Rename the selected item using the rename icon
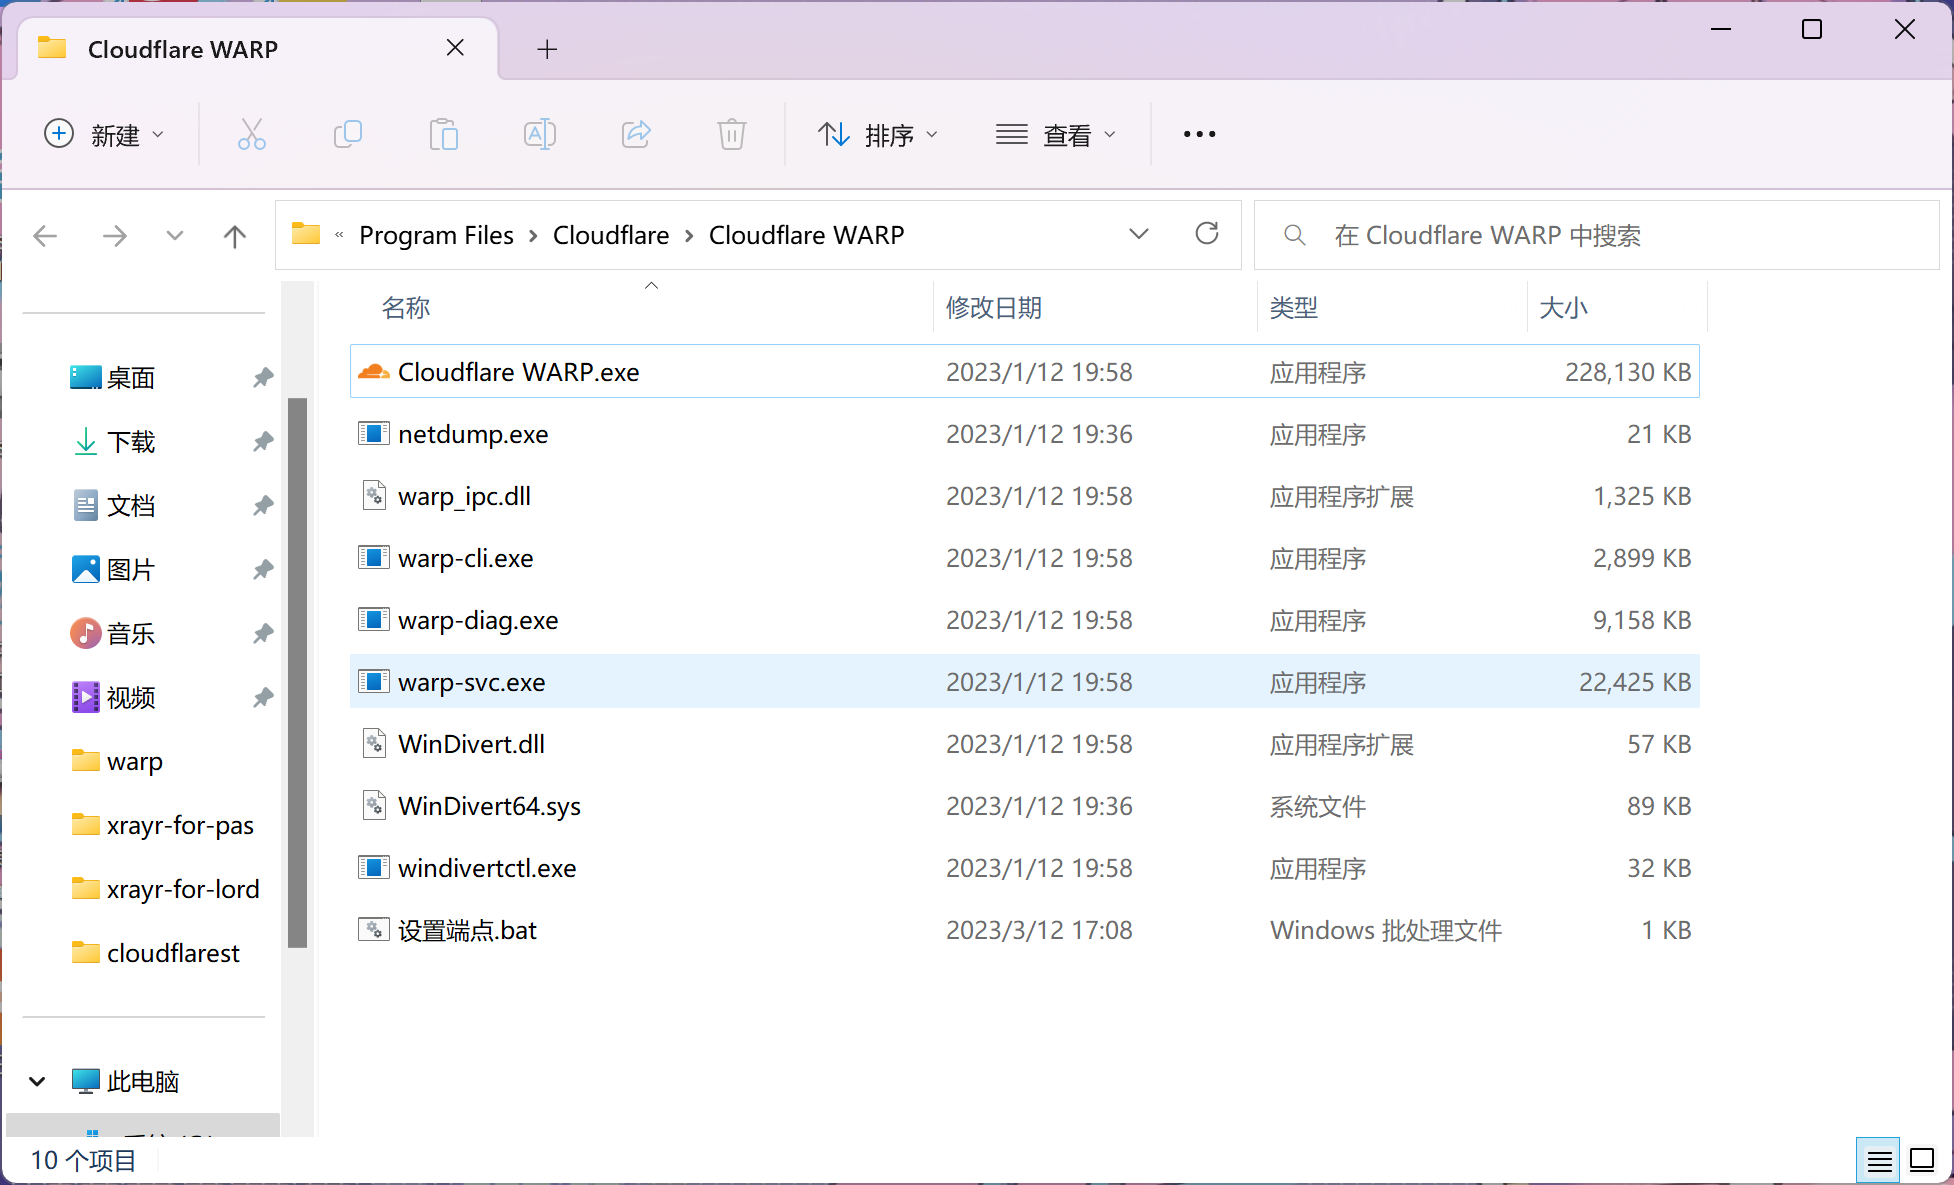 point(539,134)
